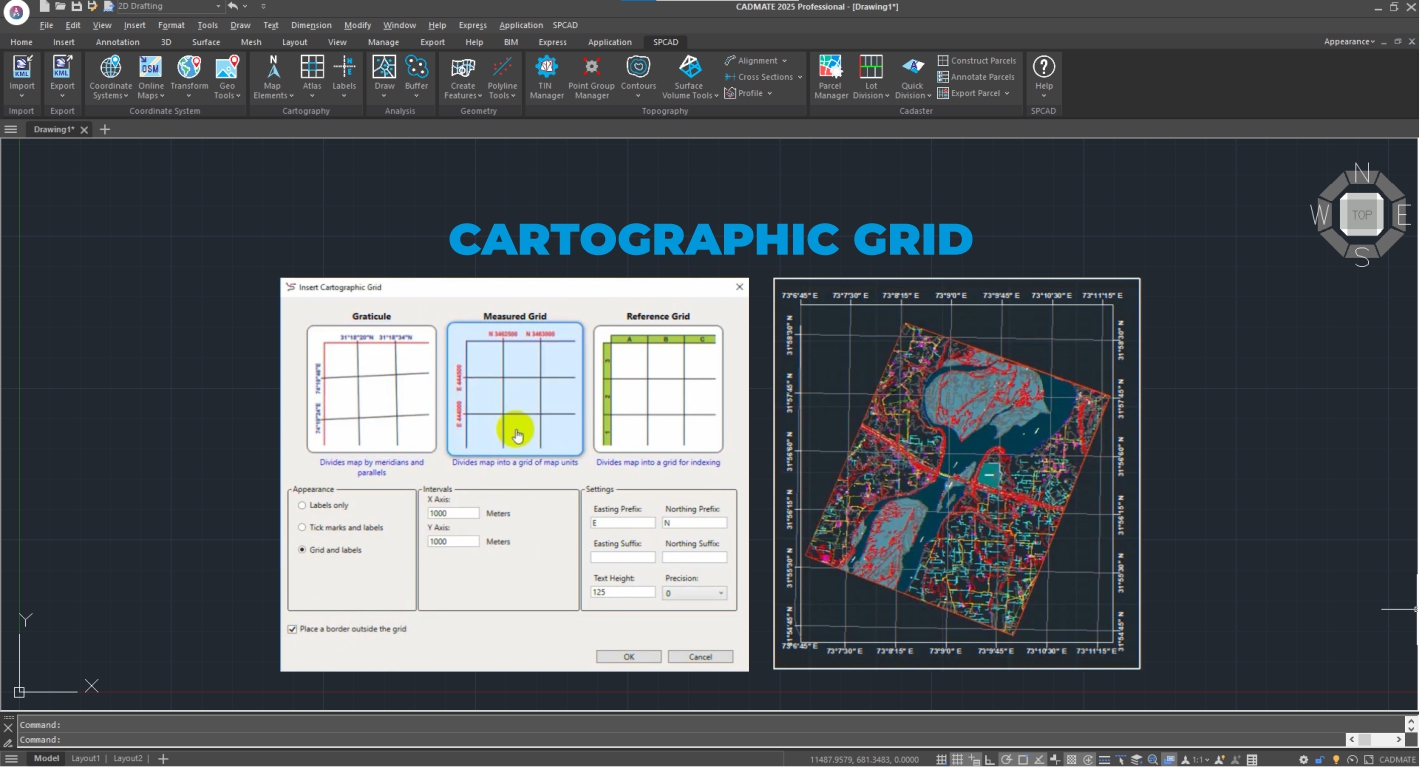Screen dimensions: 1422x770
Task: Open the Online Maps tool
Action: [x=150, y=76]
